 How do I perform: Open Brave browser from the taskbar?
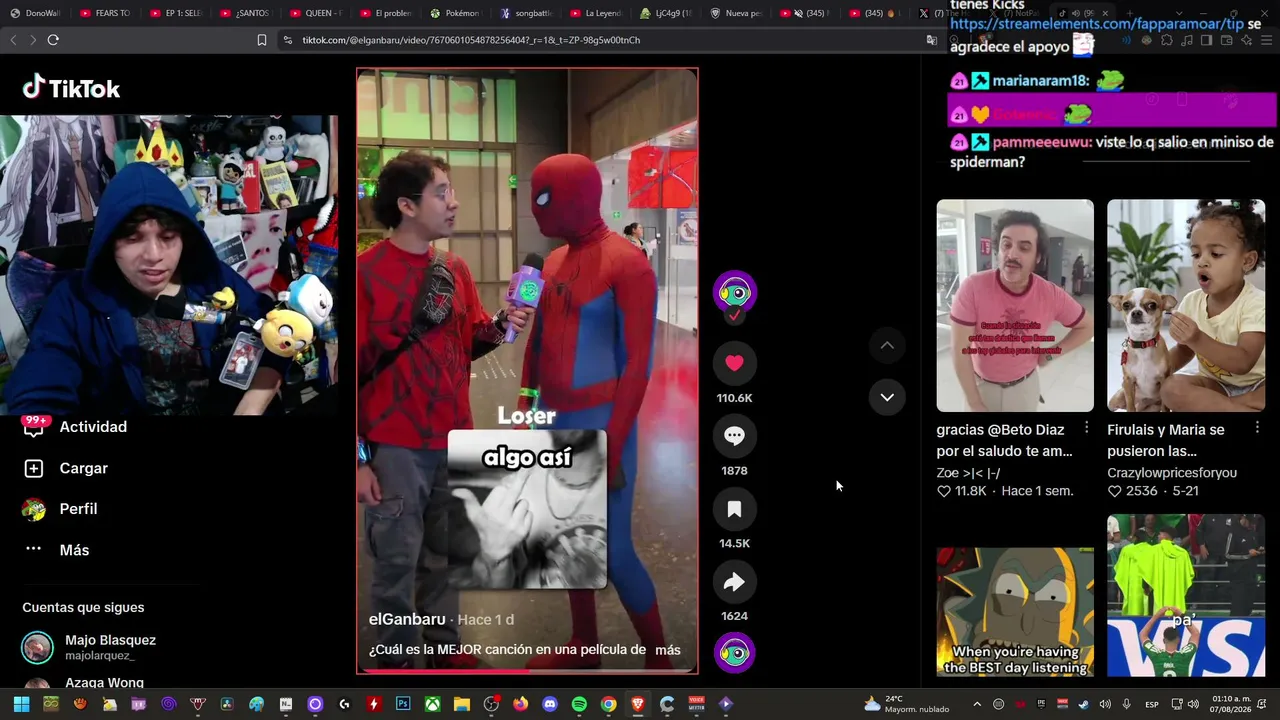tap(638, 704)
